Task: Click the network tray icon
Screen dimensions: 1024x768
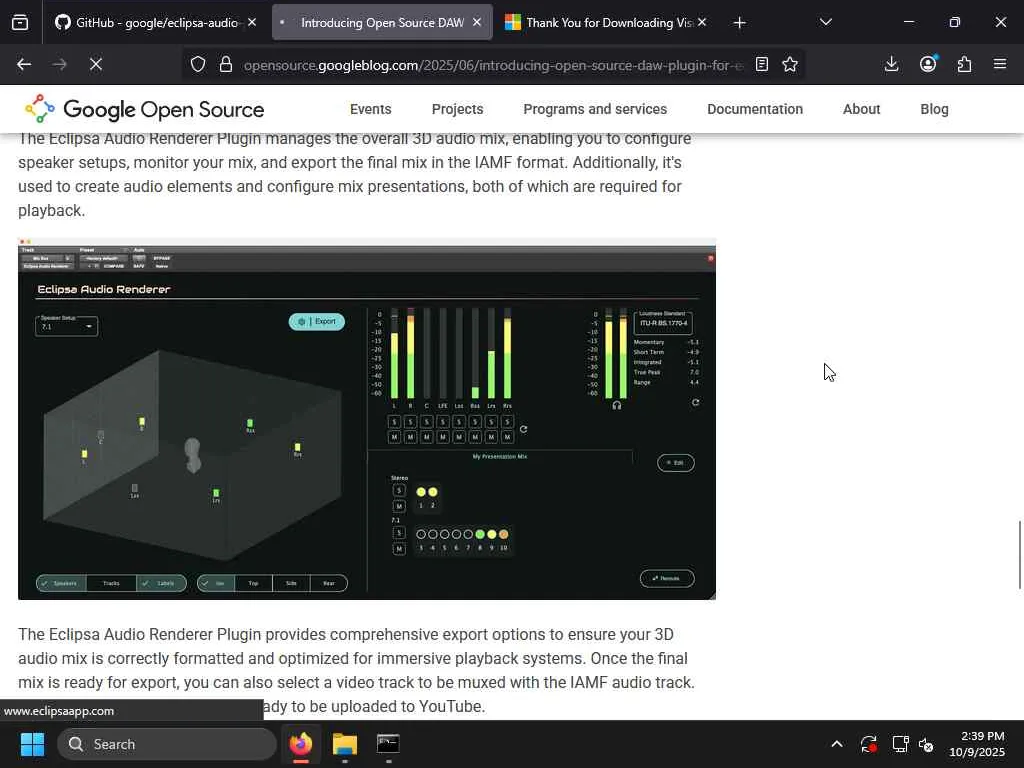Action: tap(901, 744)
